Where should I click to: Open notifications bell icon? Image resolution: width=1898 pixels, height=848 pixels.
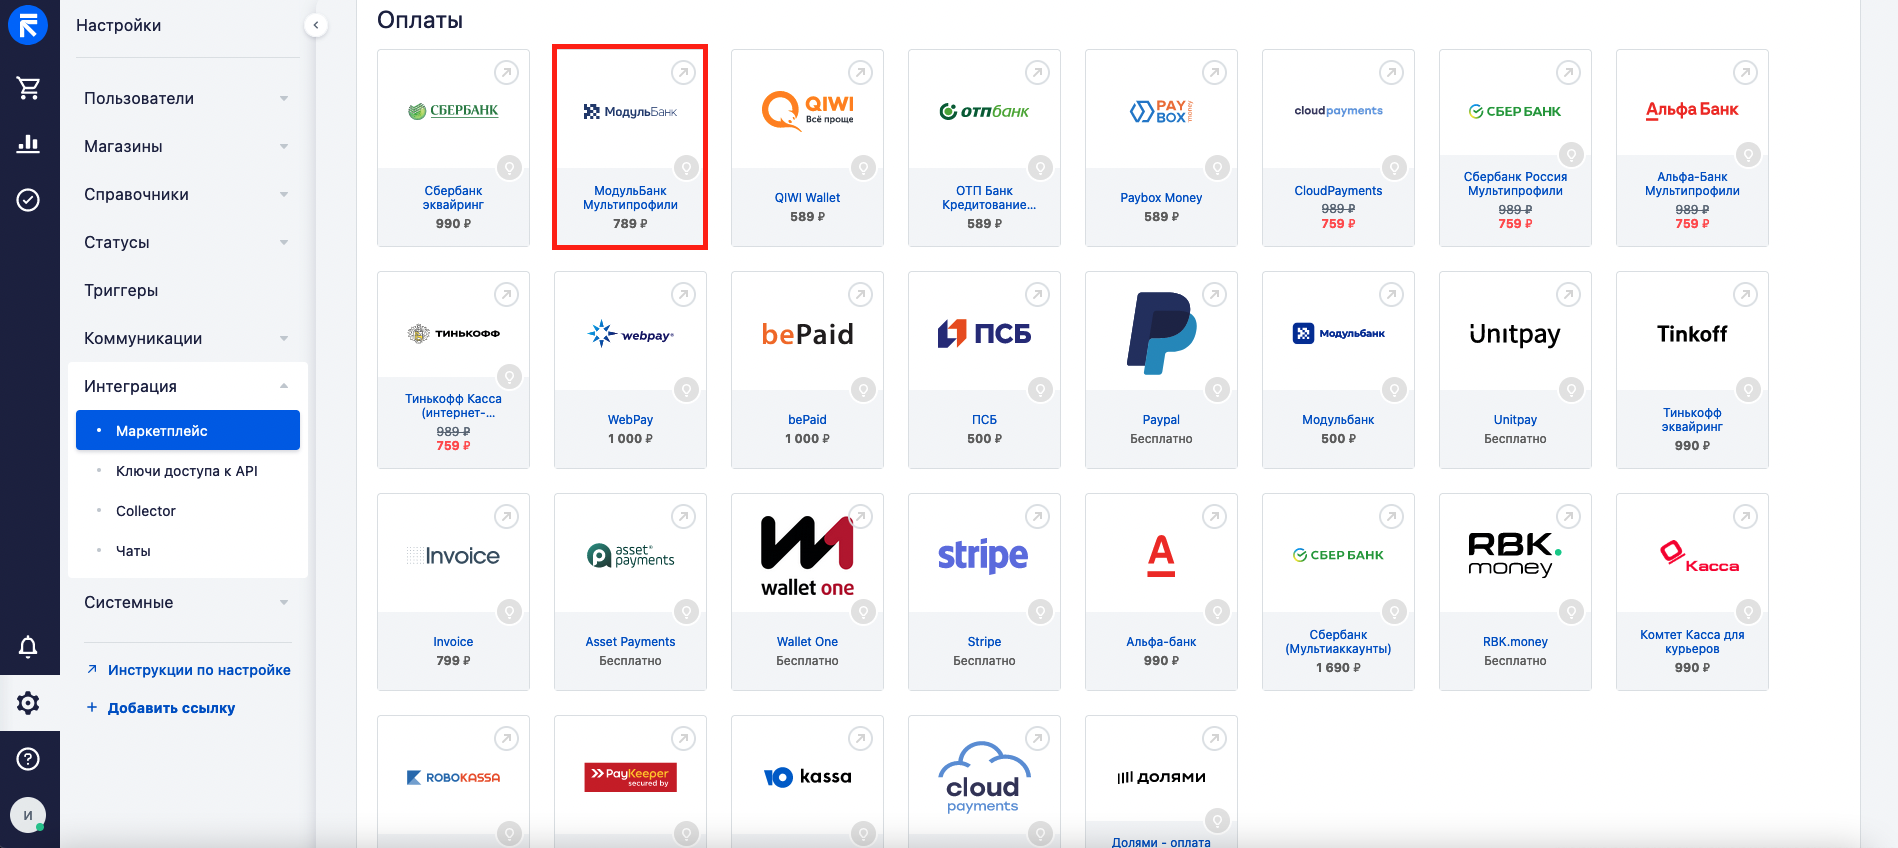tap(28, 647)
